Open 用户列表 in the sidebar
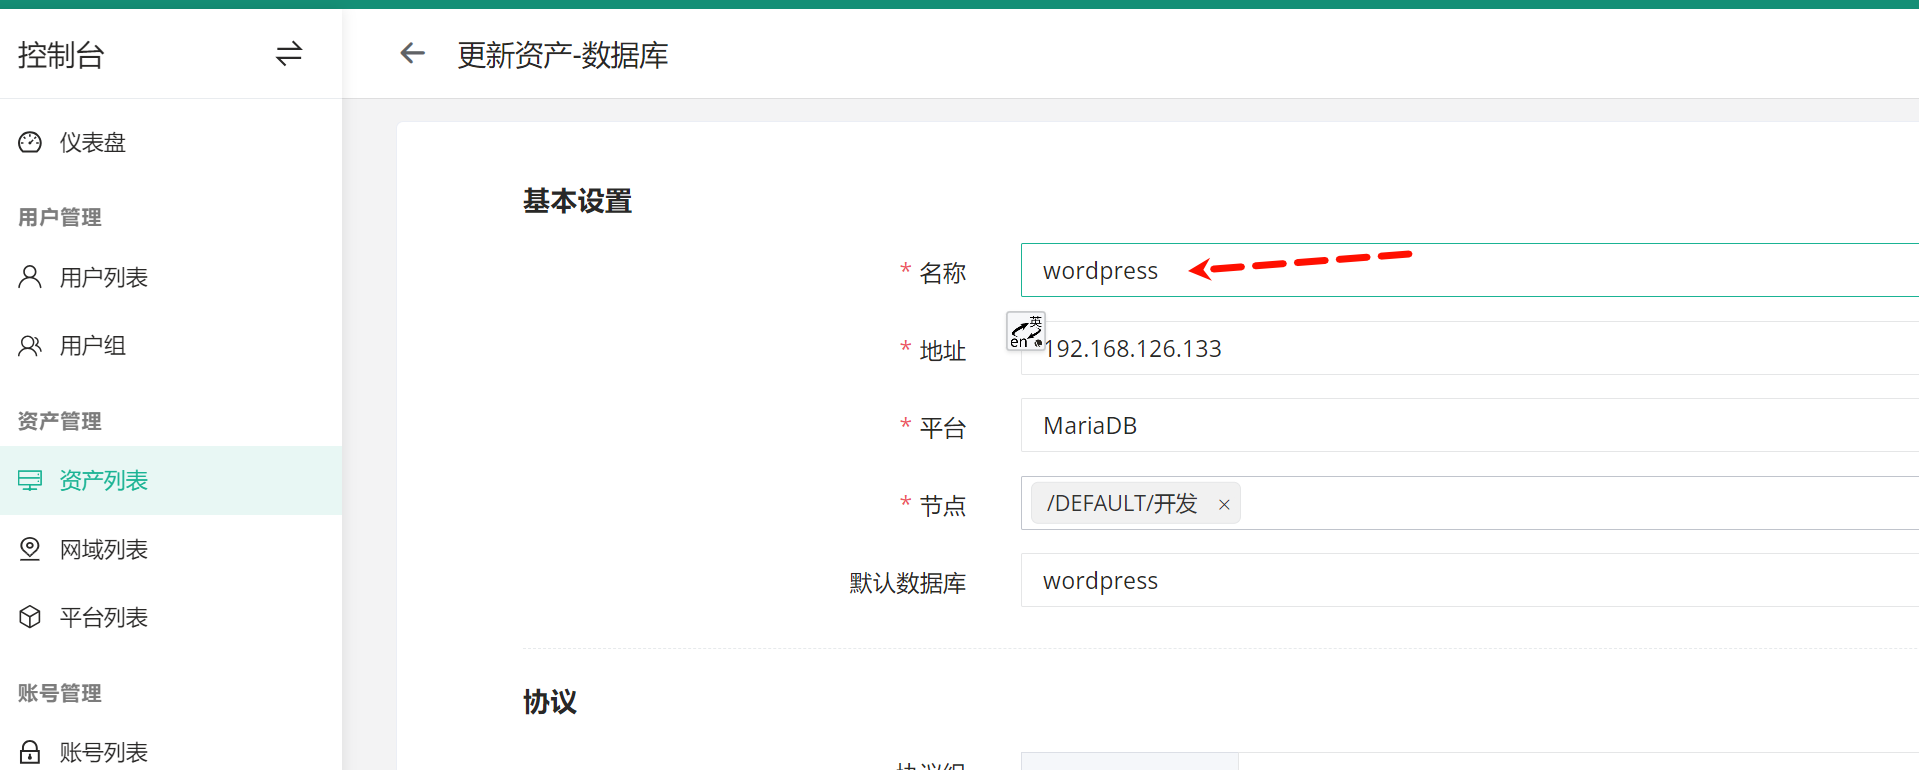Screen dimensions: 1919x770 pyautogui.click(x=104, y=277)
